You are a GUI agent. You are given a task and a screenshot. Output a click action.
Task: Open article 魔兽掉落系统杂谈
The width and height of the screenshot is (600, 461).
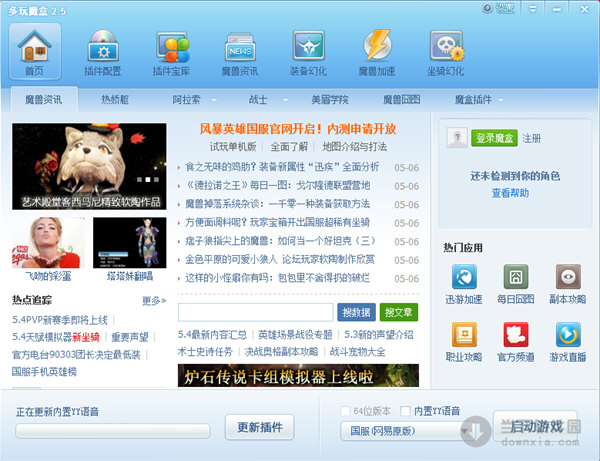(277, 204)
